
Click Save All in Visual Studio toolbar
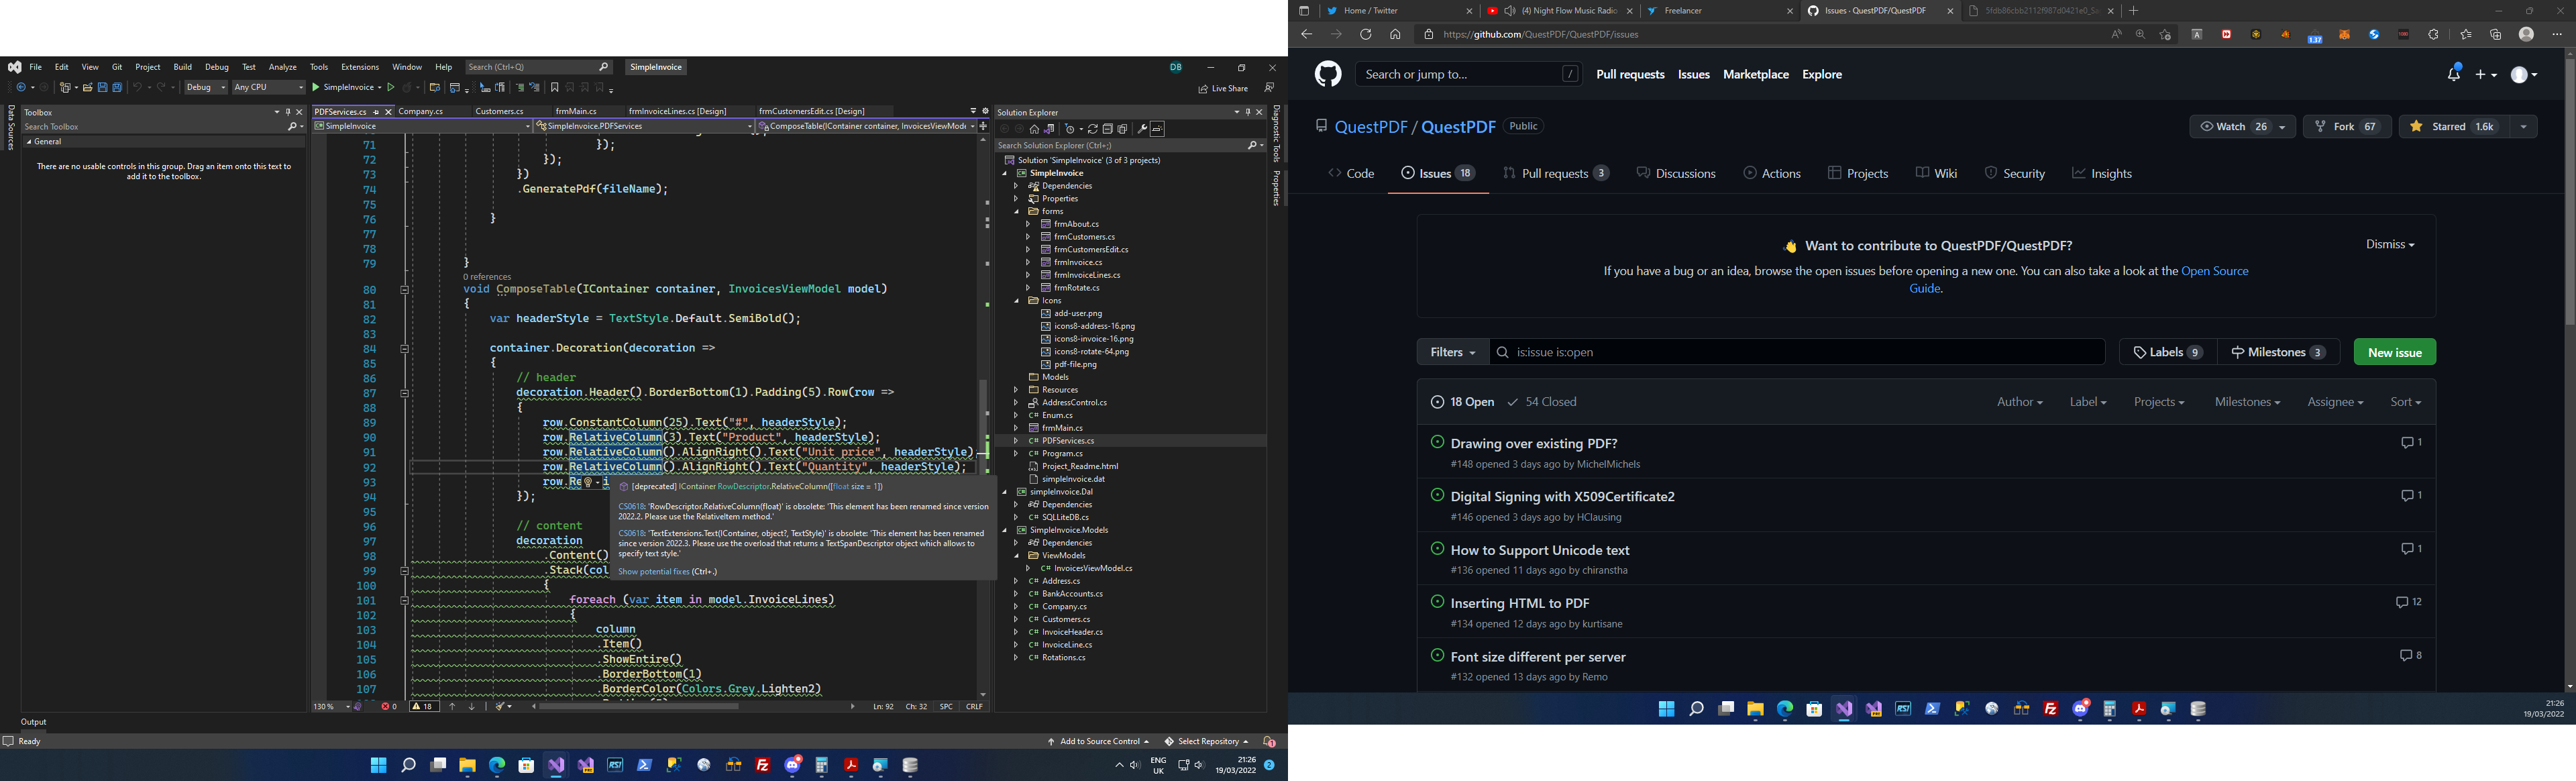[x=117, y=88]
